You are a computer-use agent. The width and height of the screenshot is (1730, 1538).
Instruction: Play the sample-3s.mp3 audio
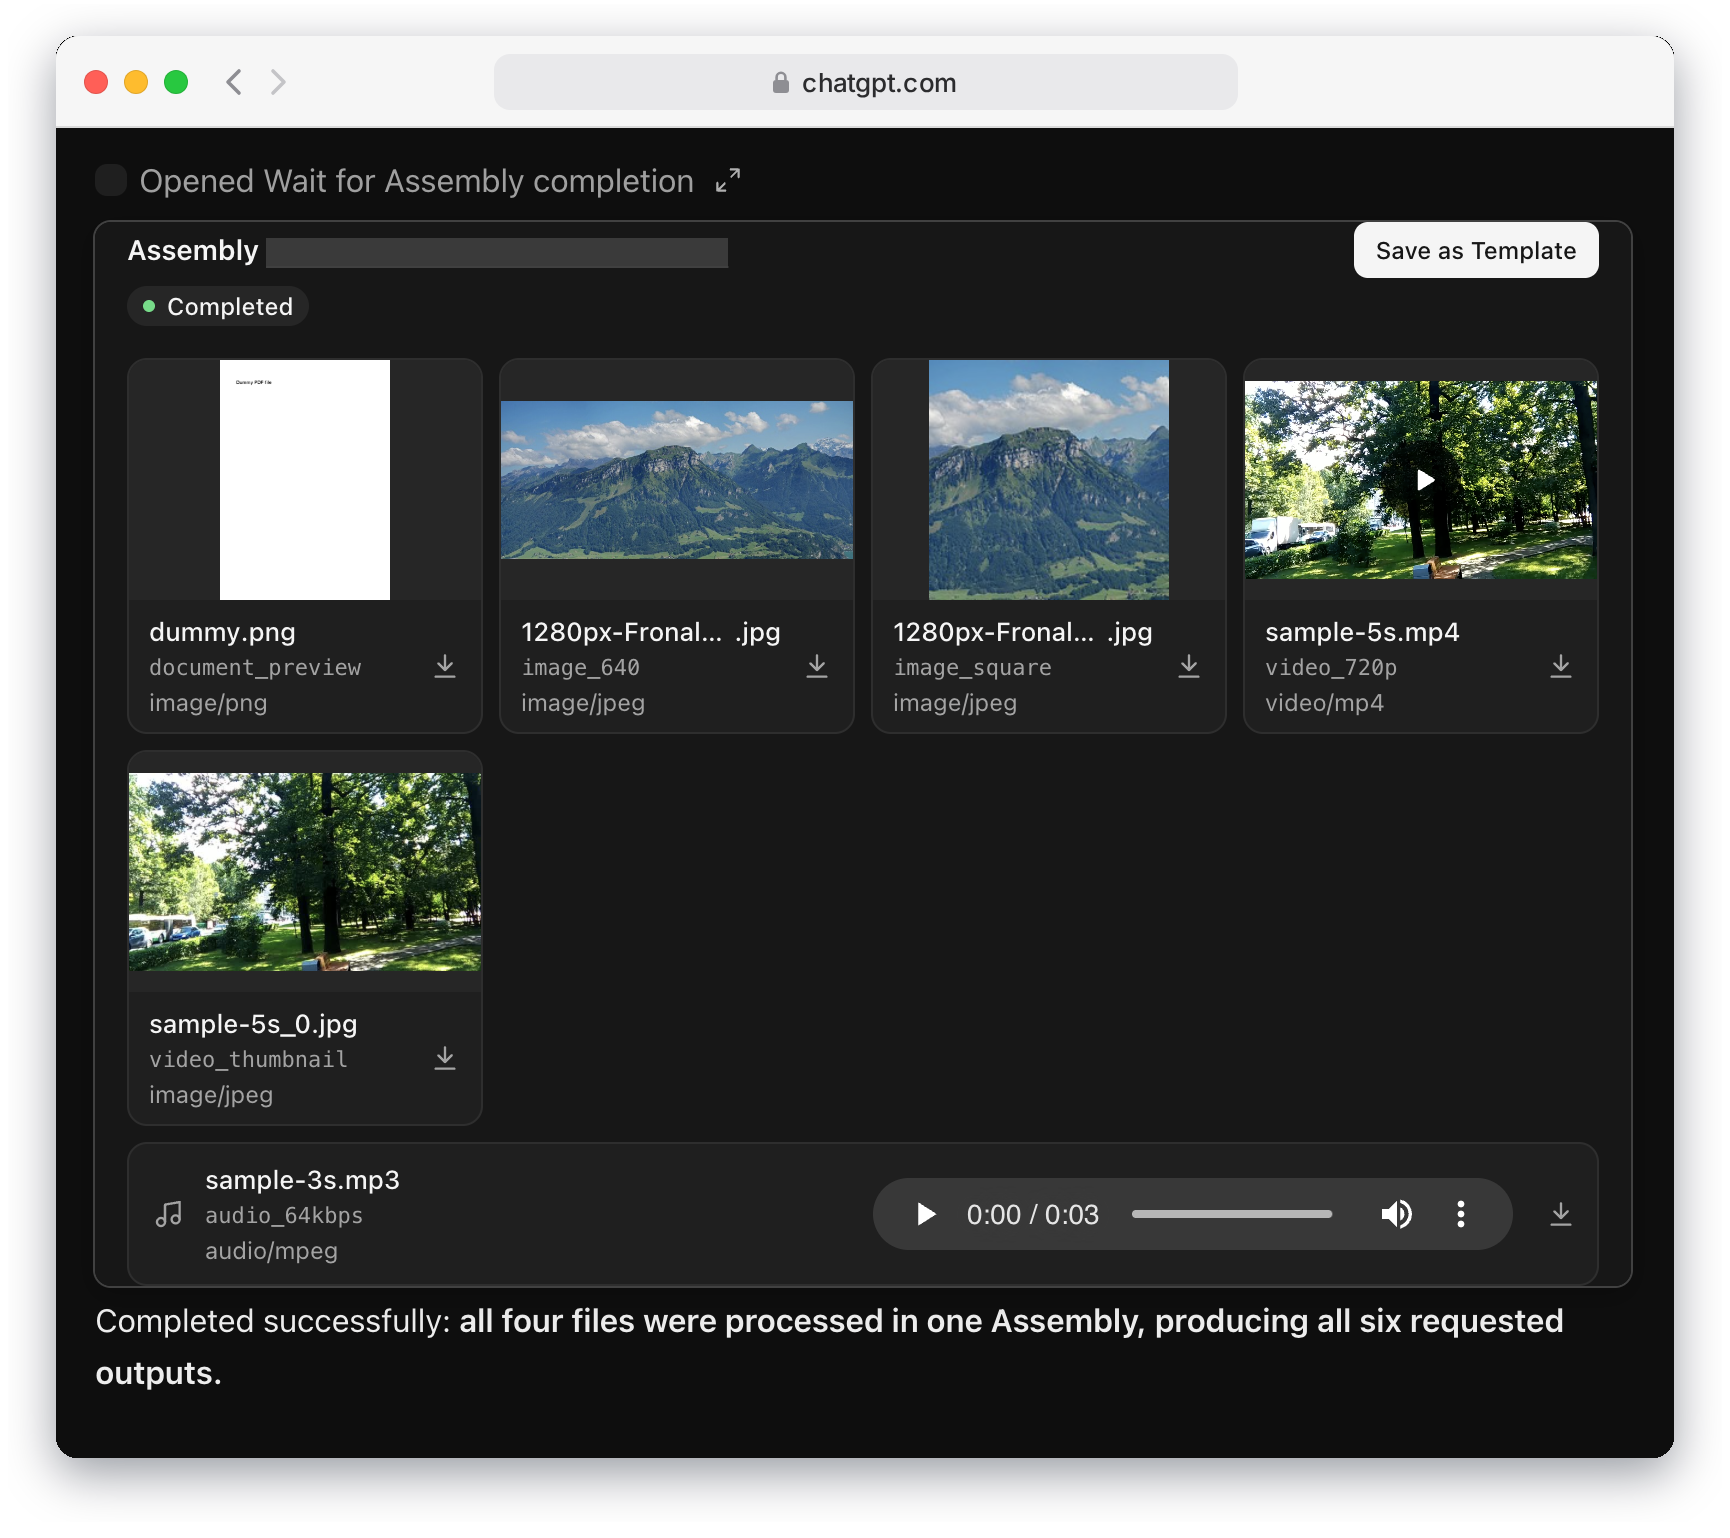coord(926,1214)
